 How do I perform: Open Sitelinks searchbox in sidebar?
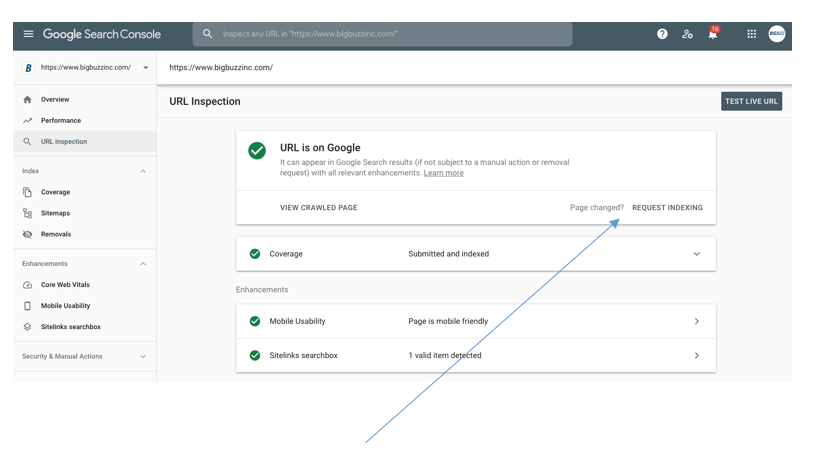click(x=71, y=327)
